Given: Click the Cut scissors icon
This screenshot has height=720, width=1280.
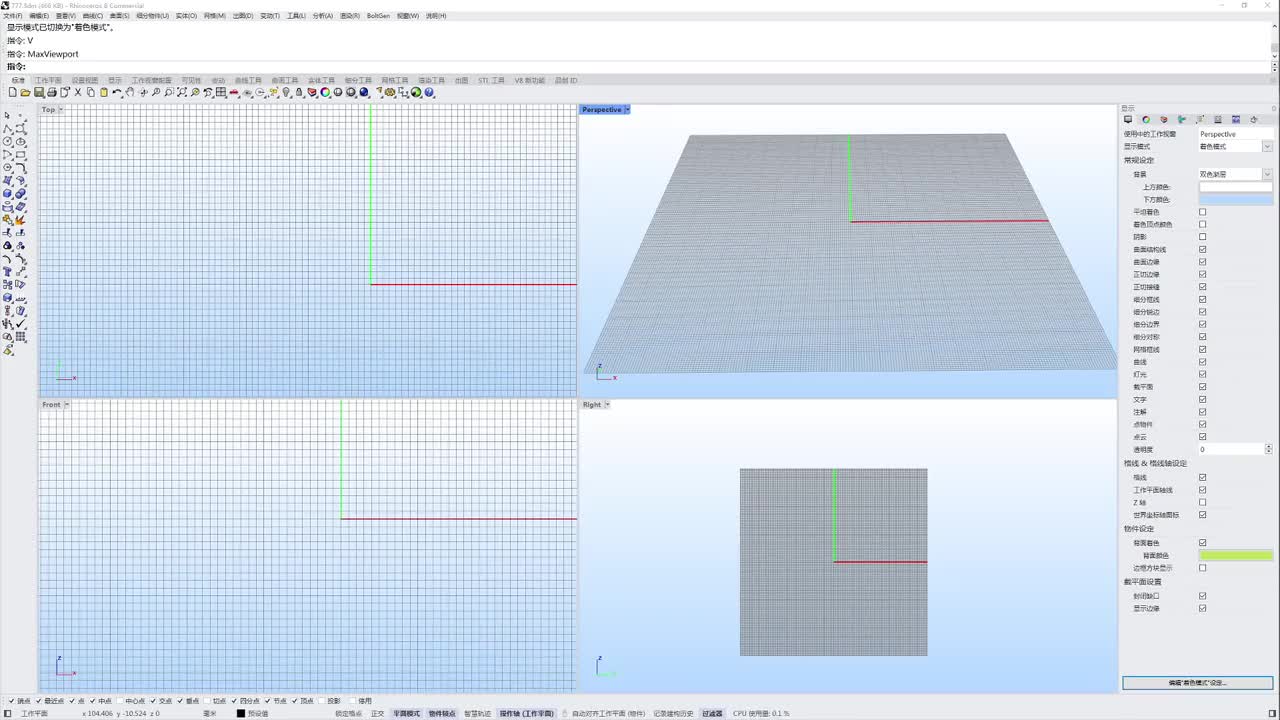Looking at the screenshot, I should coord(78,92).
